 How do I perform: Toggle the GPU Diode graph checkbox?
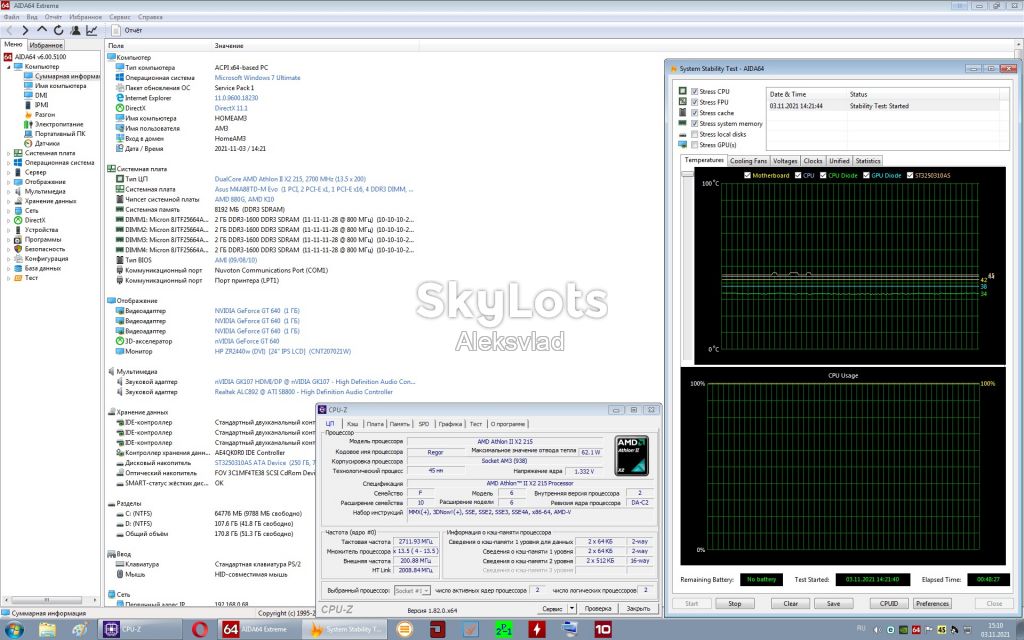[866, 175]
